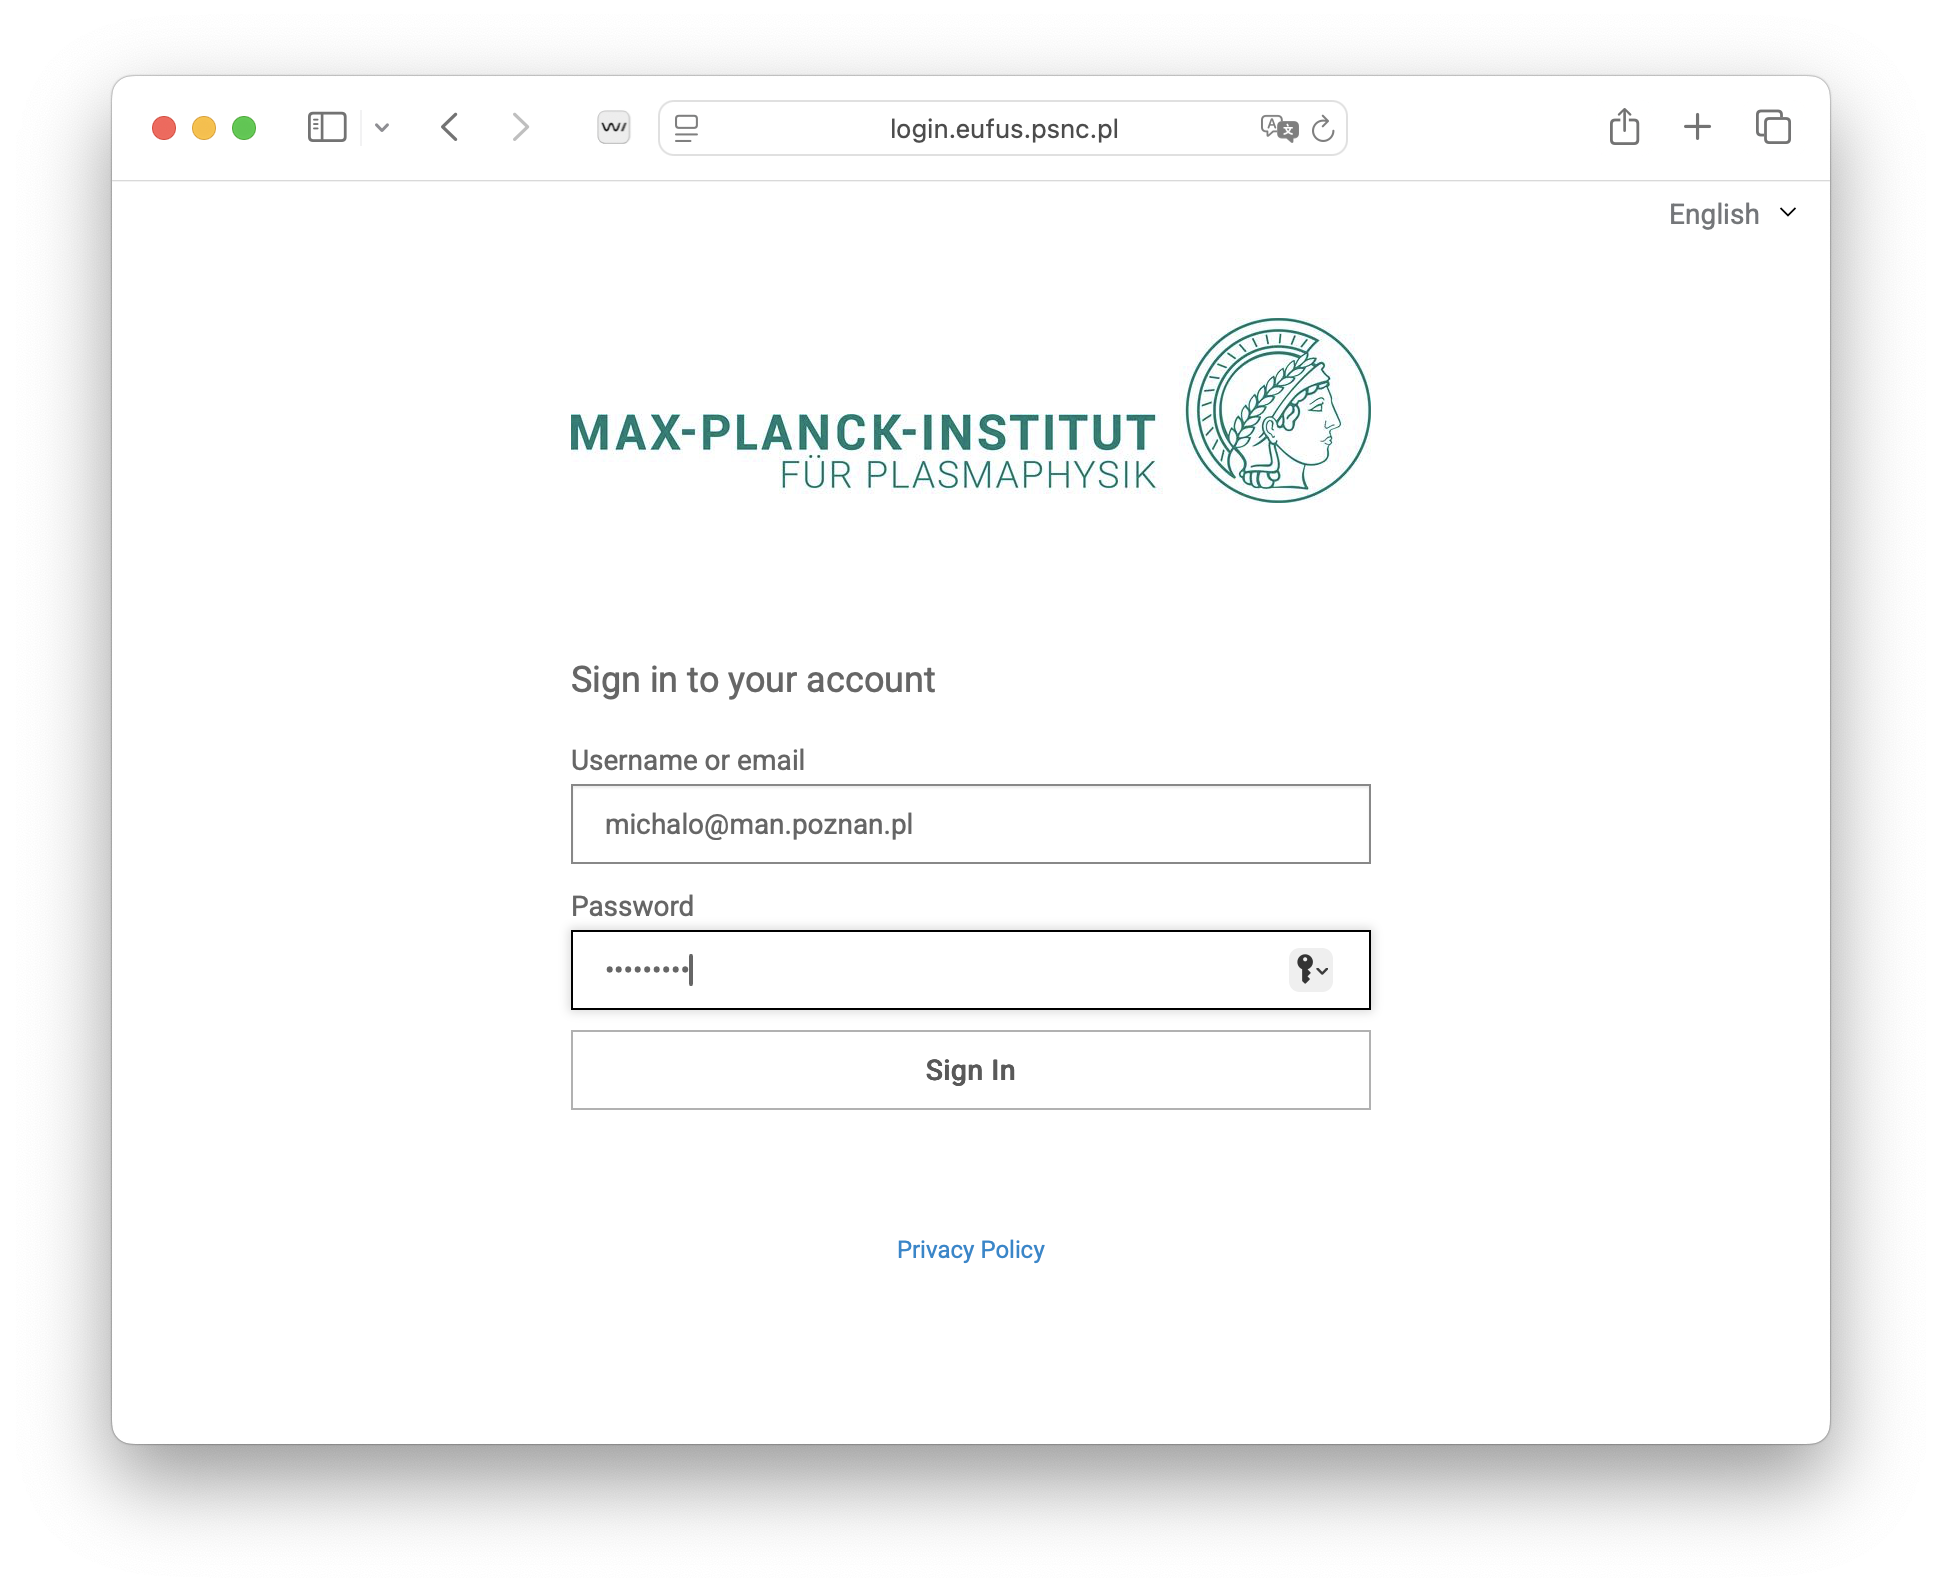Screen dimensions: 1942x1592
Task: Open the page reader menu icon
Action: click(x=686, y=128)
